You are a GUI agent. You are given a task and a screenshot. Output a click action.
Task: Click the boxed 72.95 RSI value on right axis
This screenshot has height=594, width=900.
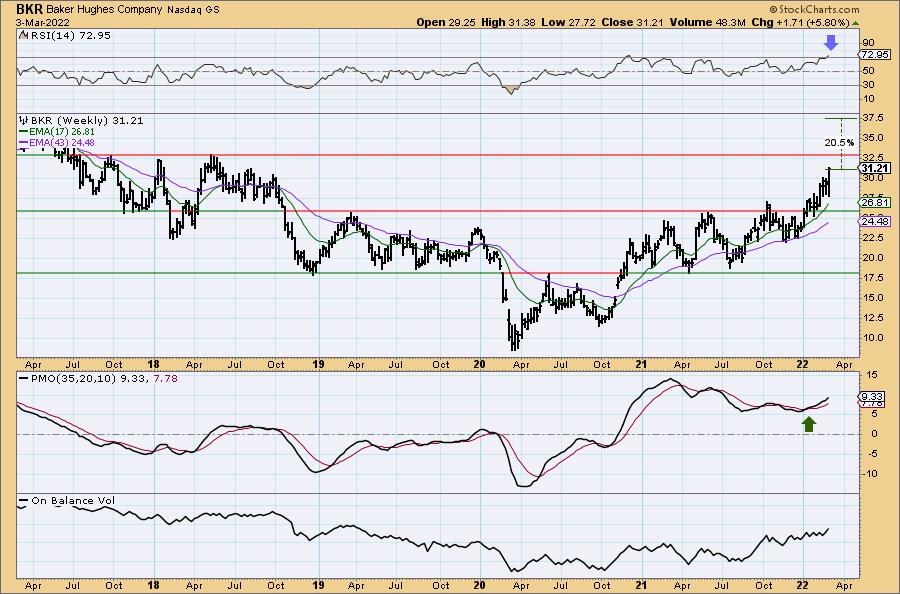pos(874,55)
